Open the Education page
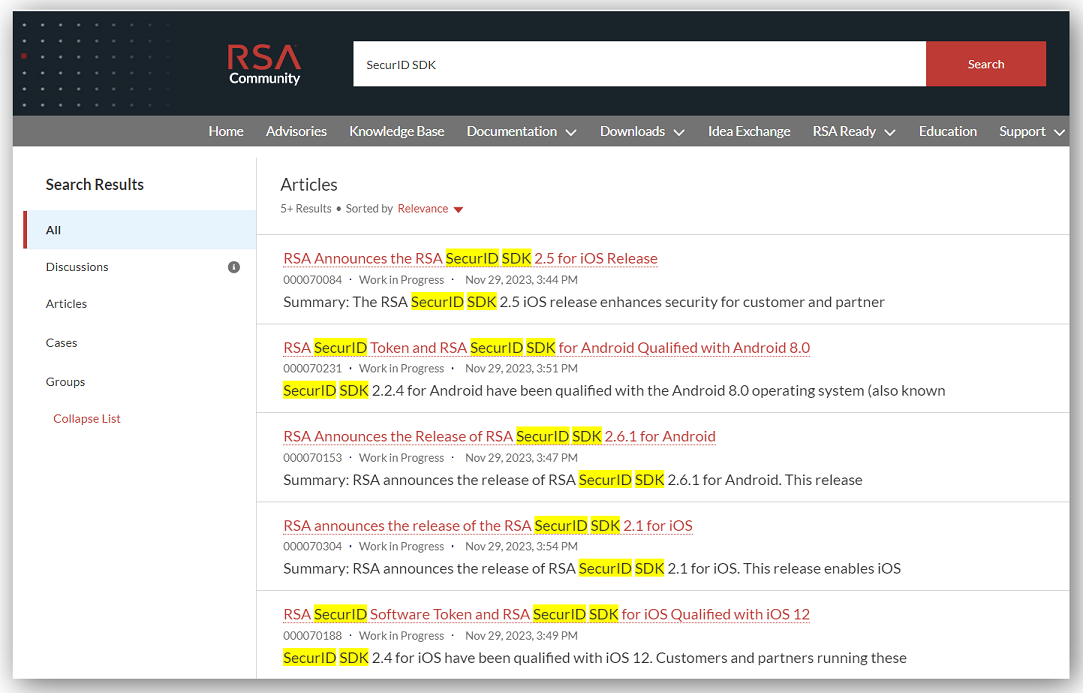Viewport: 1083px width, 693px height. (947, 131)
